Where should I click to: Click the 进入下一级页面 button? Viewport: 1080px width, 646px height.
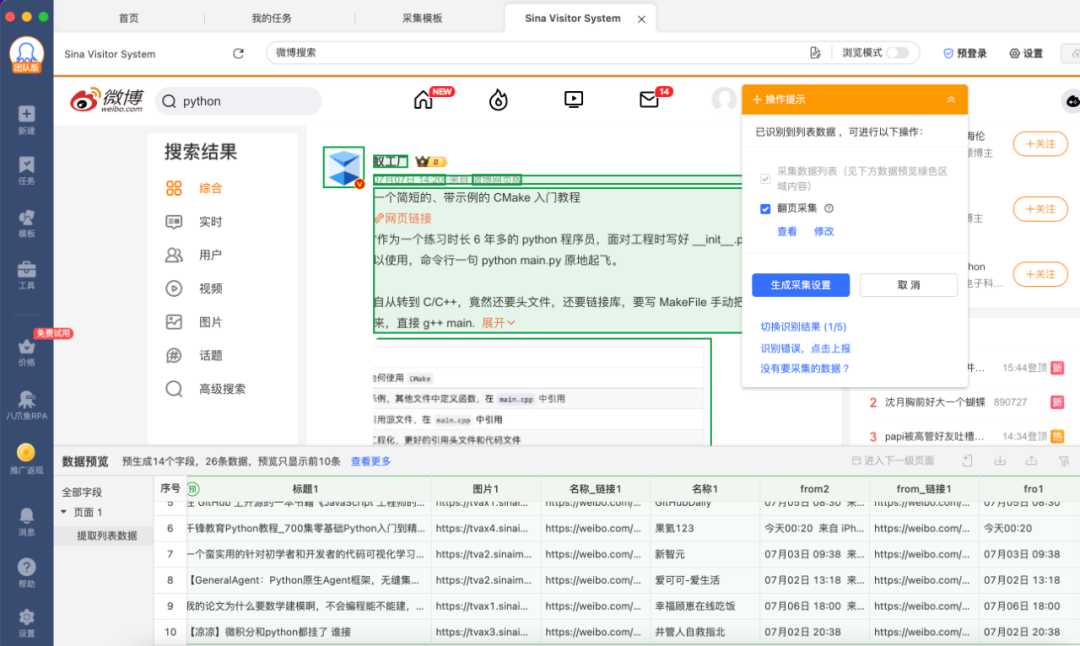click(893, 461)
